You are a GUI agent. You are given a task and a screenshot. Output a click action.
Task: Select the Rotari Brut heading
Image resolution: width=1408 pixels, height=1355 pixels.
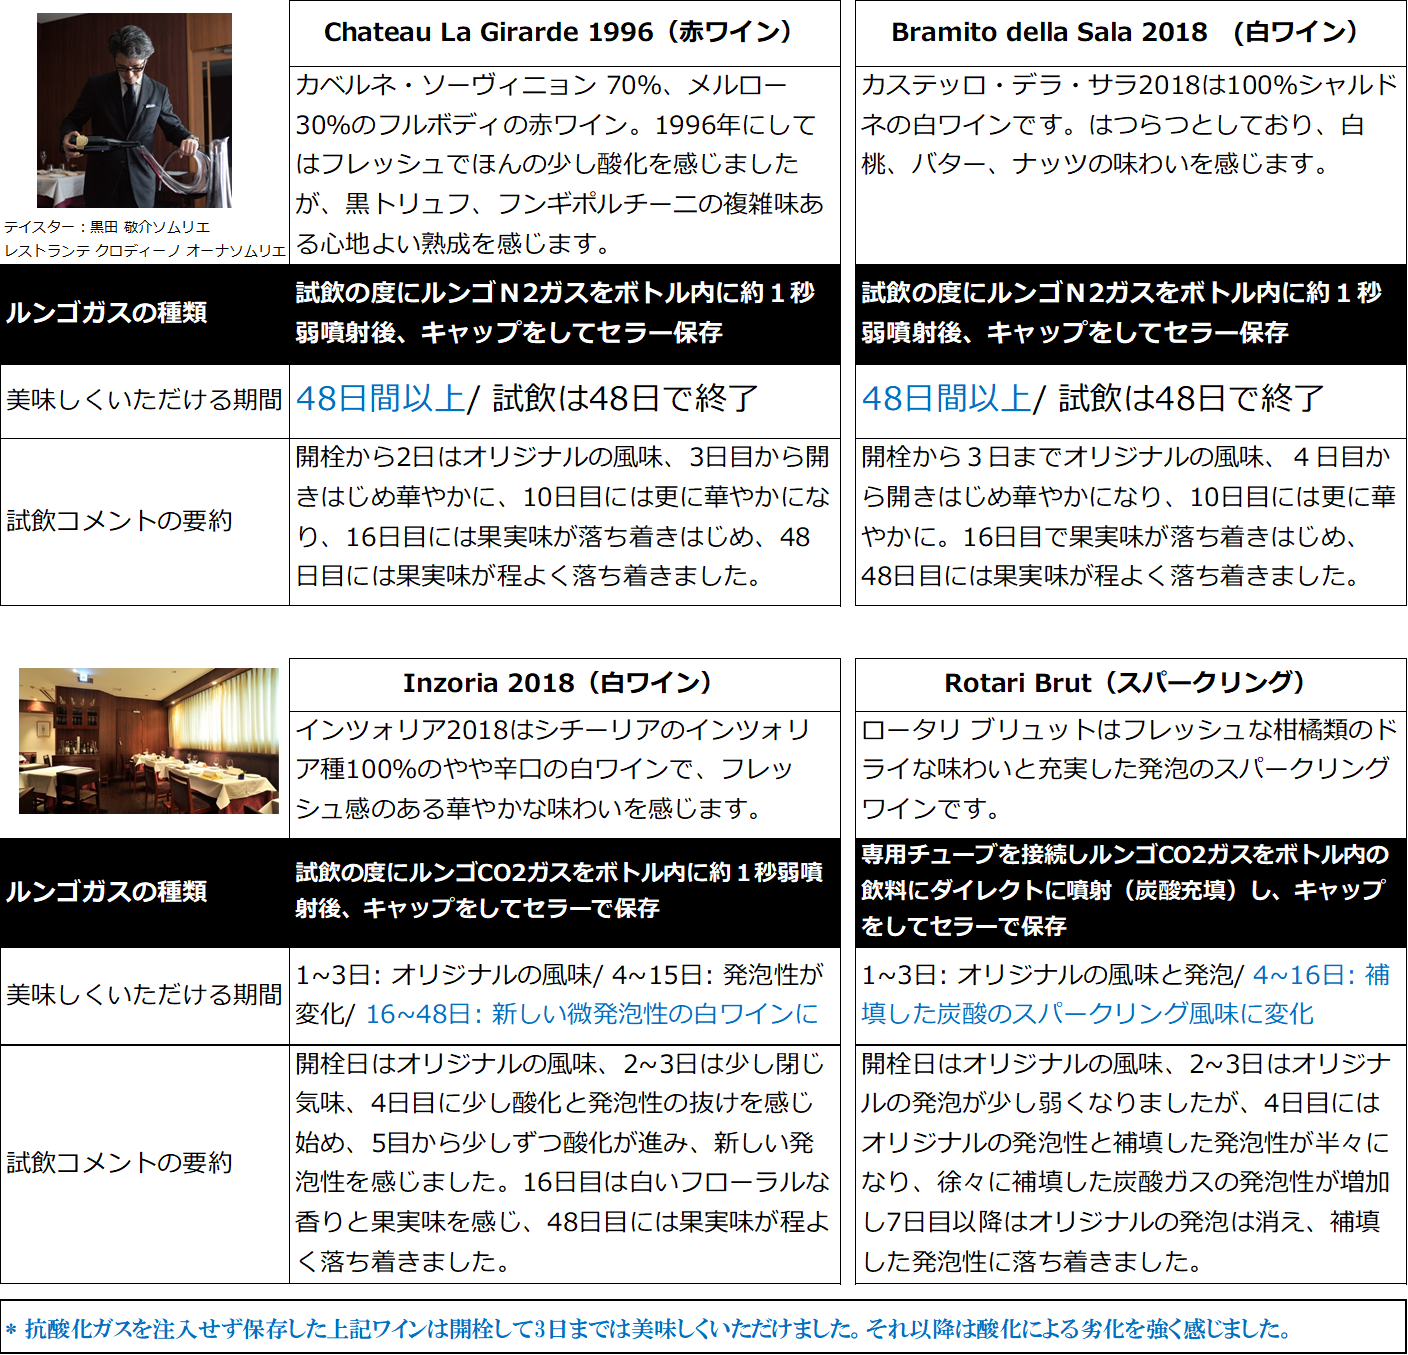point(1131,683)
